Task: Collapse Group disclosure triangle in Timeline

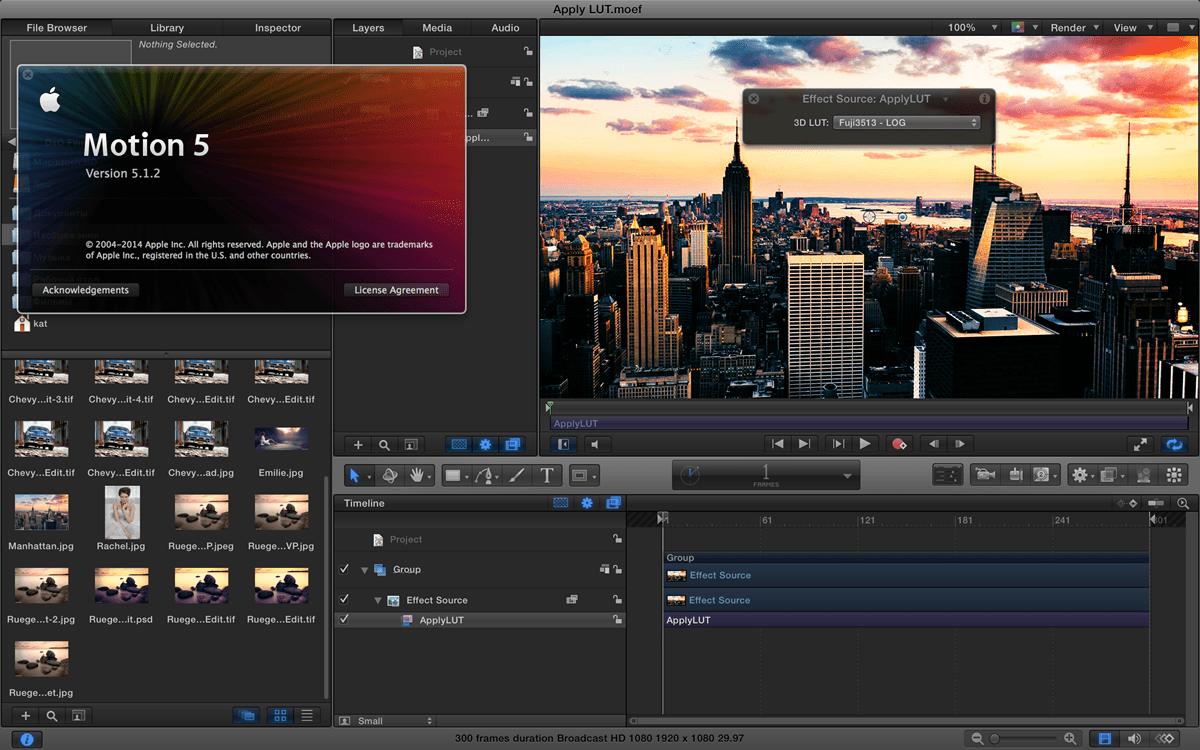Action: click(x=365, y=570)
